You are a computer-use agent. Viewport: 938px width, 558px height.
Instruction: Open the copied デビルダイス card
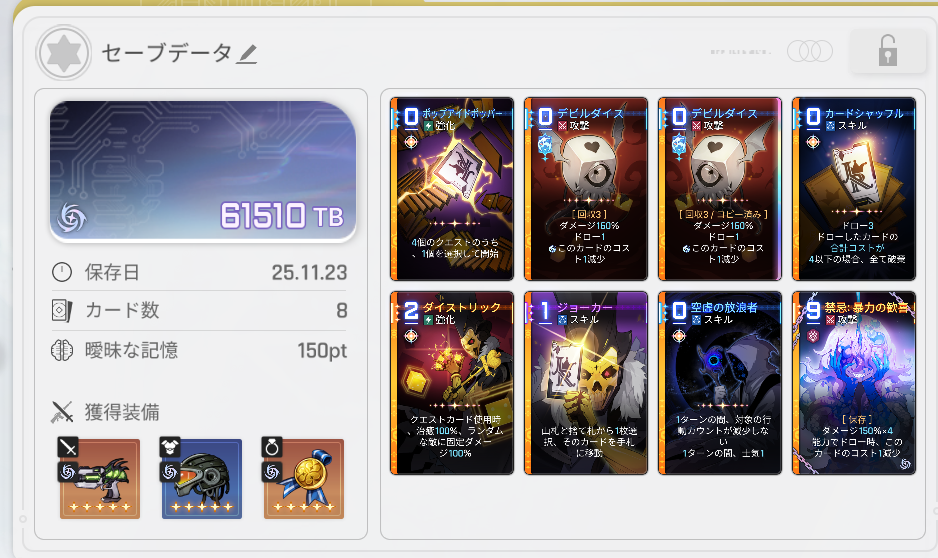point(720,189)
